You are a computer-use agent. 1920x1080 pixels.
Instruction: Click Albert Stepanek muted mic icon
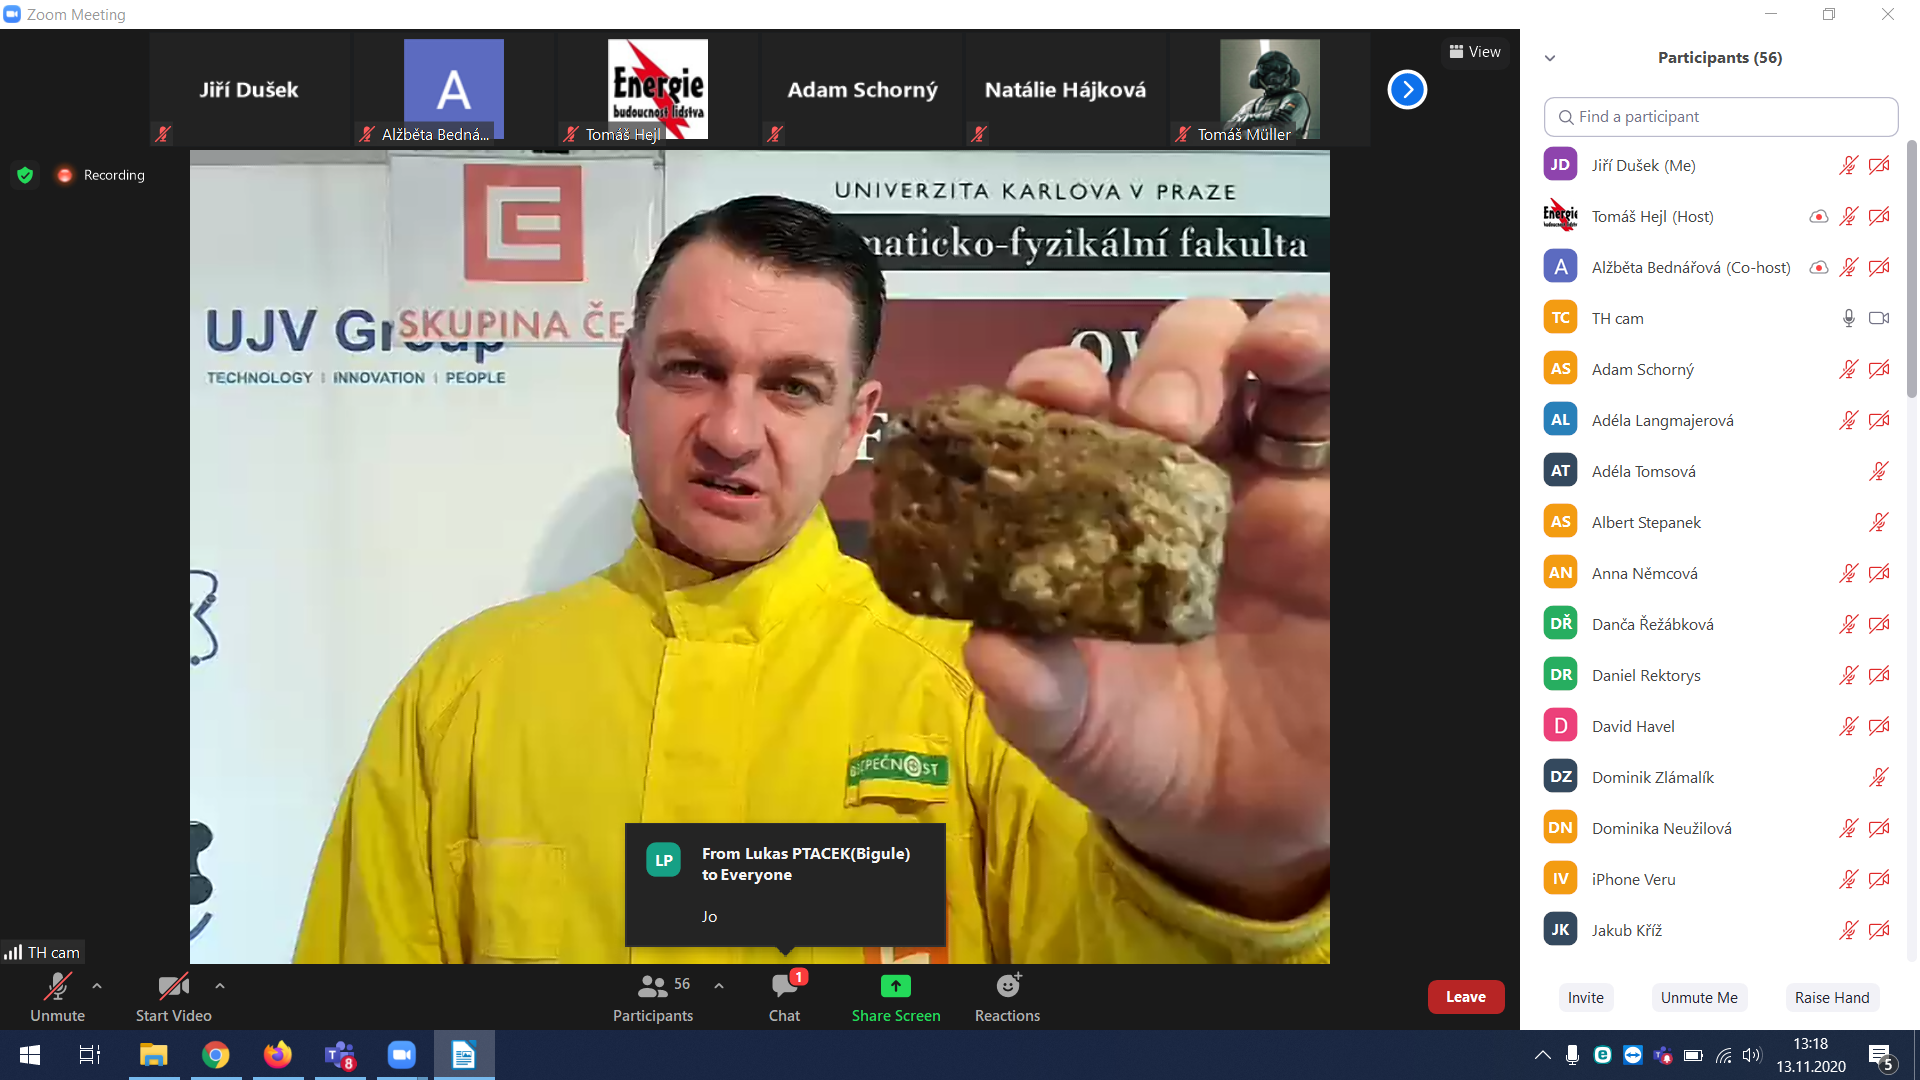(x=1879, y=523)
